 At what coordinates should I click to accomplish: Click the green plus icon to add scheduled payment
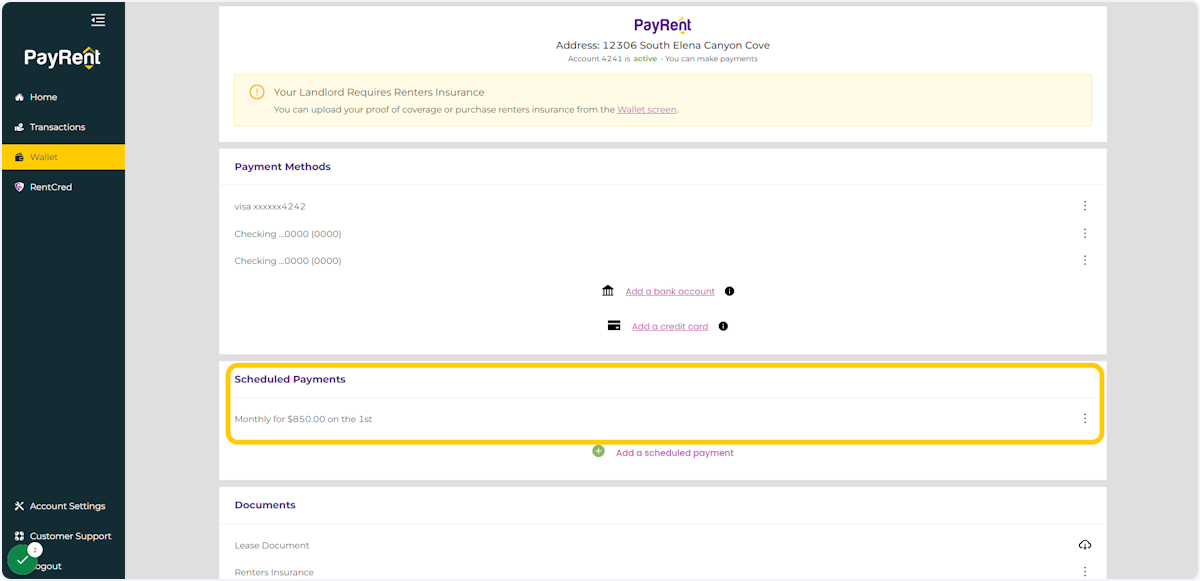coord(598,451)
